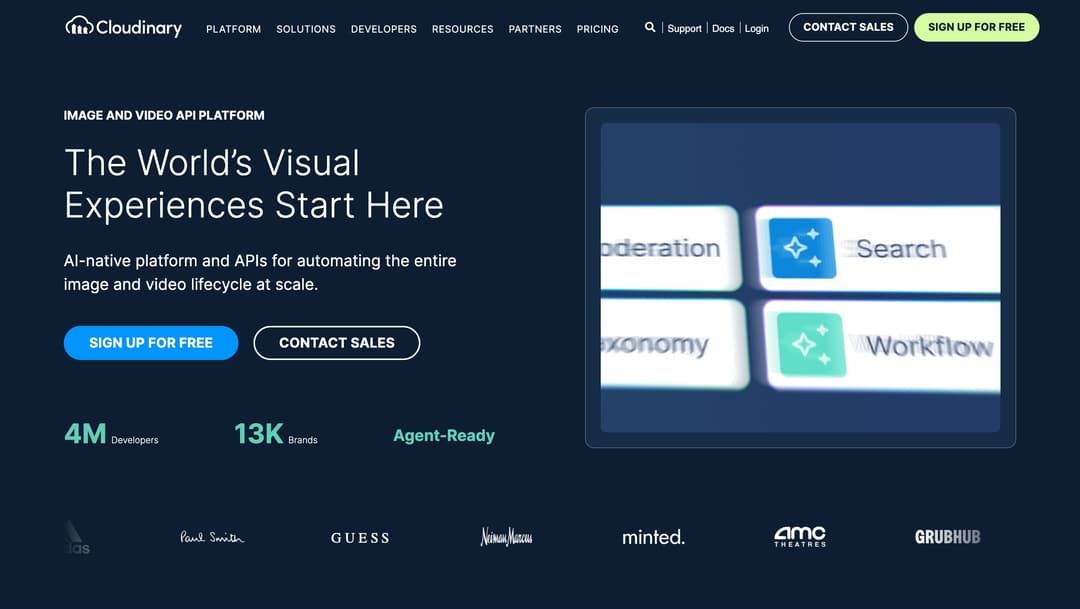This screenshot has height=609, width=1080.
Task: Open the Resources menu
Action: coord(462,29)
